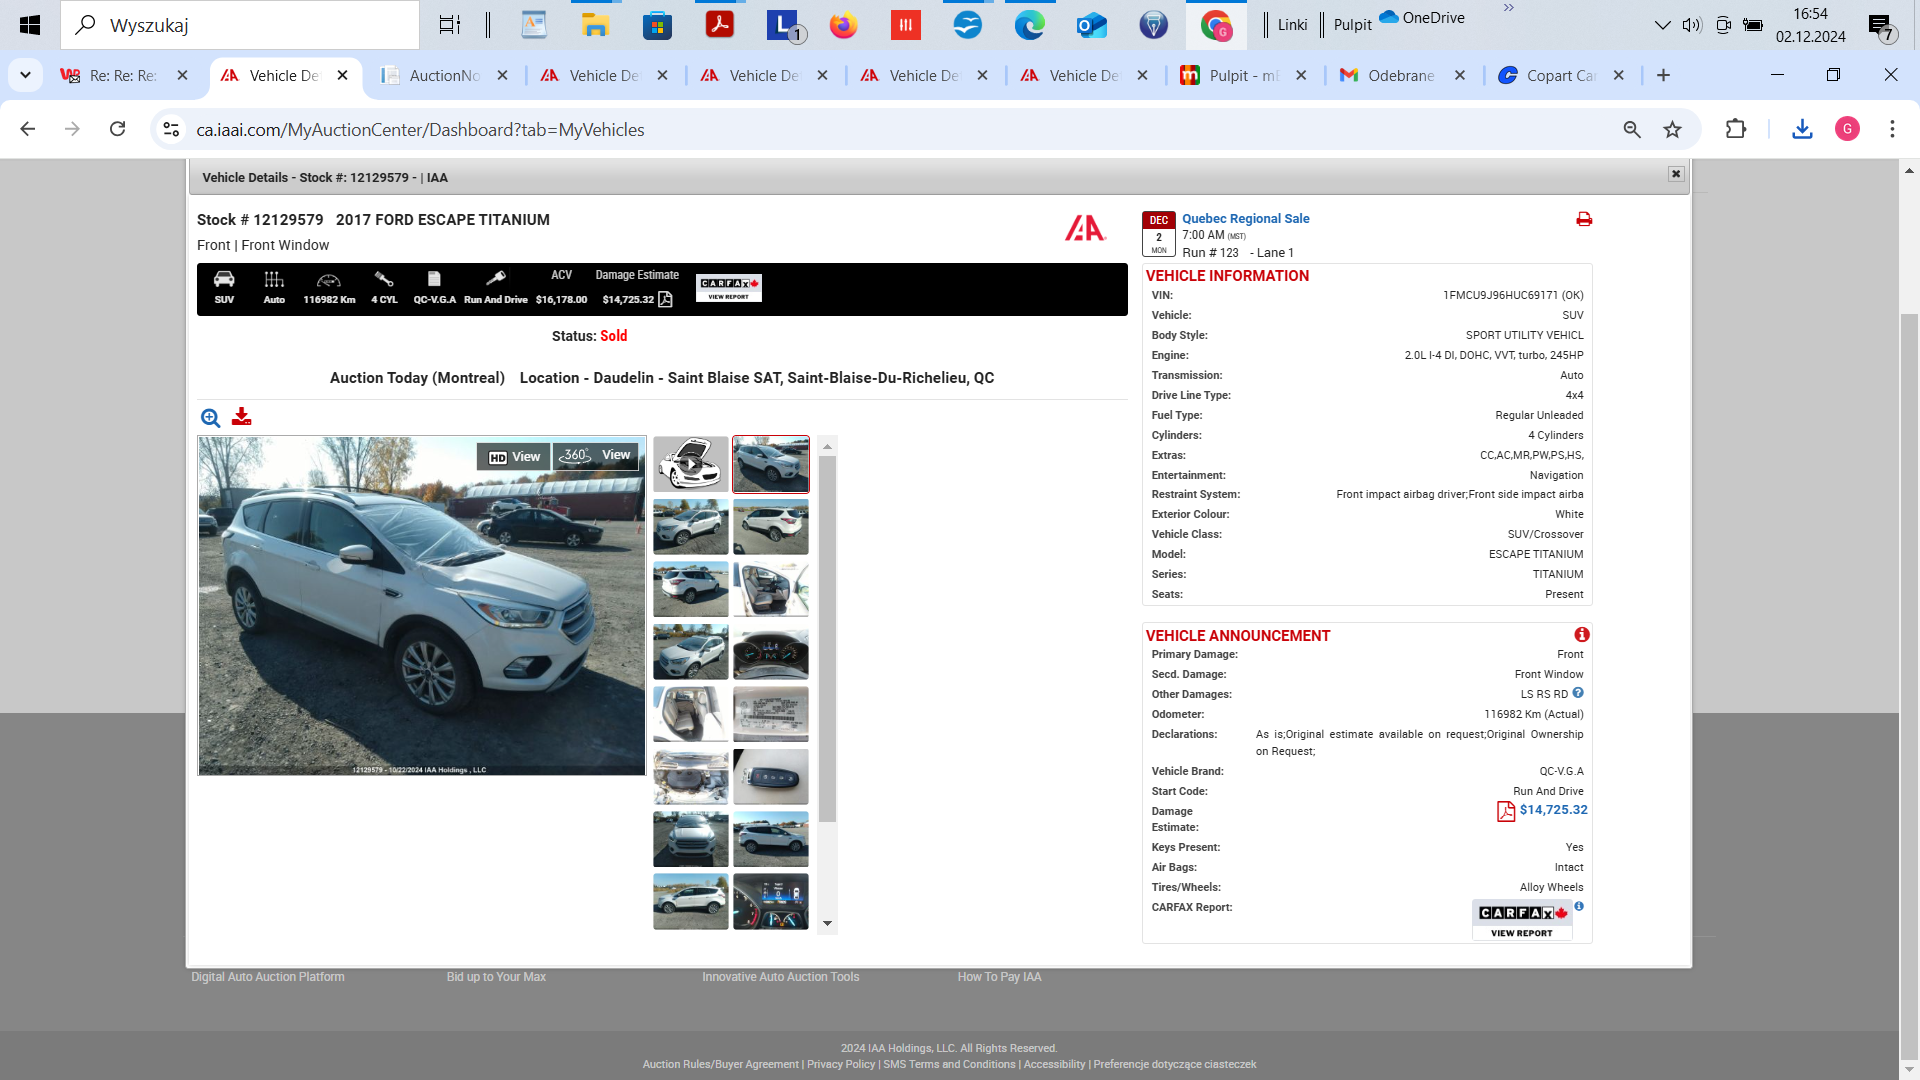Click the print vehicle details icon
This screenshot has width=1920, height=1080.
click(1584, 219)
